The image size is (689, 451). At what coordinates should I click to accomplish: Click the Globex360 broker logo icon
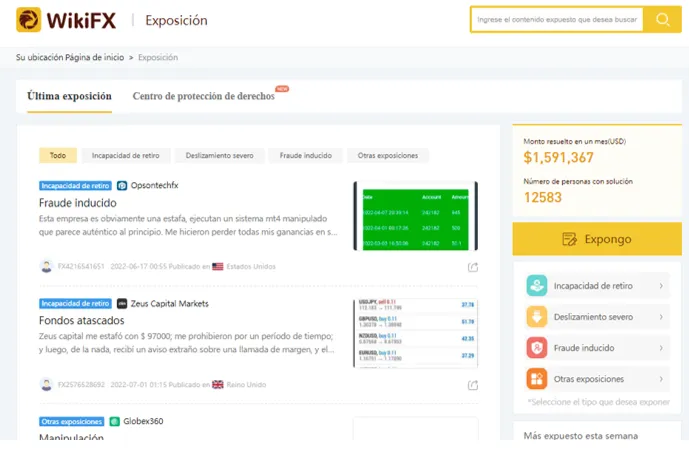point(114,421)
